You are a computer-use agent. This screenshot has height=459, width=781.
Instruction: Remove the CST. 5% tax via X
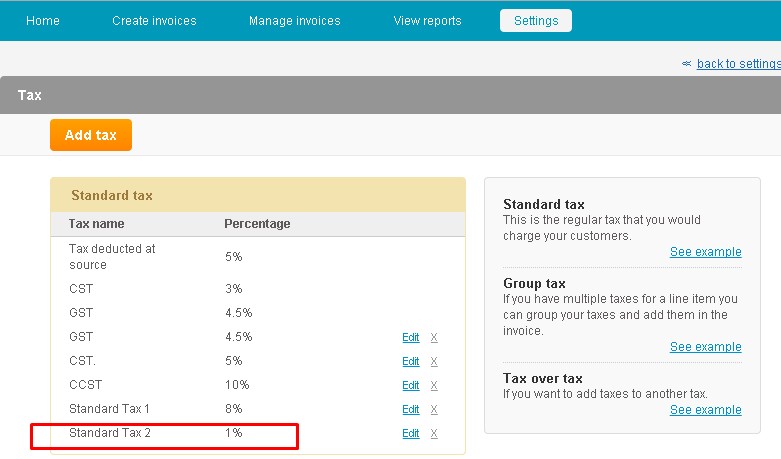pos(434,361)
